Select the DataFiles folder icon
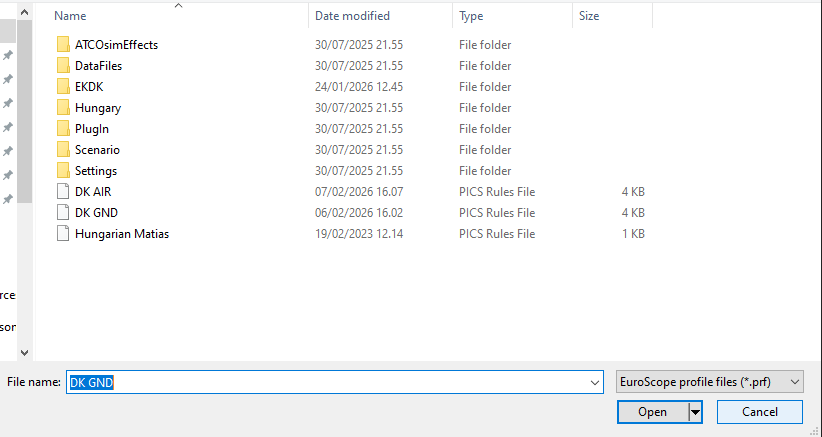This screenshot has height=437, width=822. 63,66
